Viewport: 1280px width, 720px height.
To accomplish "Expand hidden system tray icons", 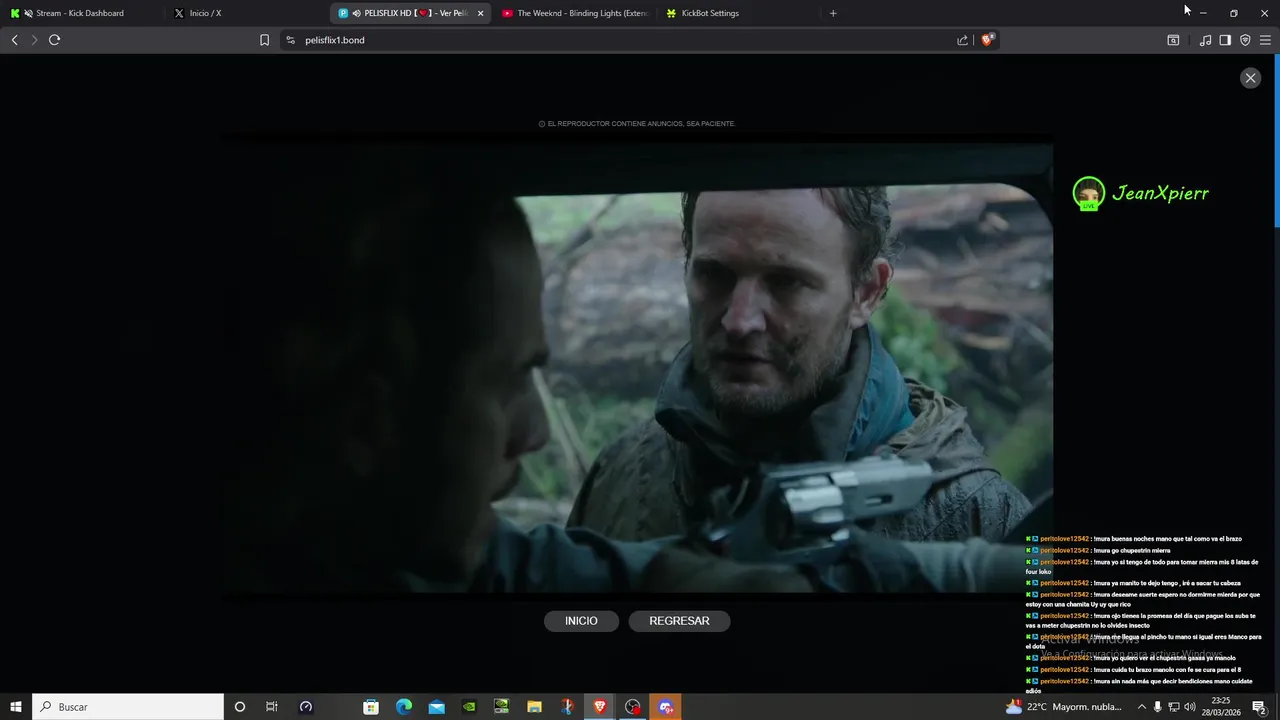I will pos(1142,707).
